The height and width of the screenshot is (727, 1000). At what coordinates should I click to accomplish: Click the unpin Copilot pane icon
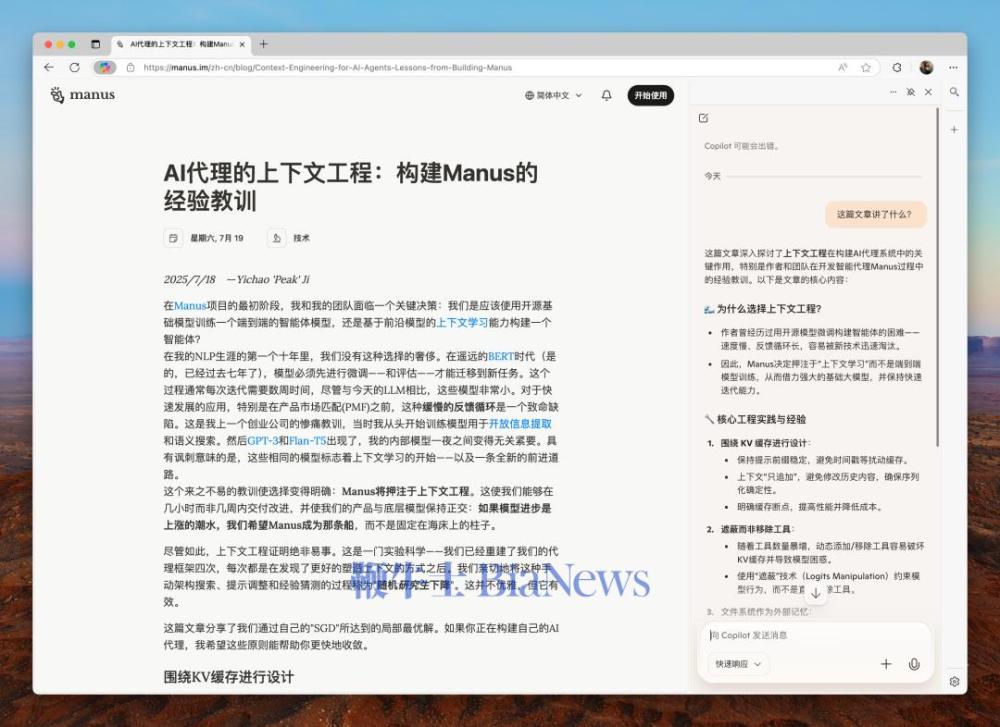[x=911, y=92]
